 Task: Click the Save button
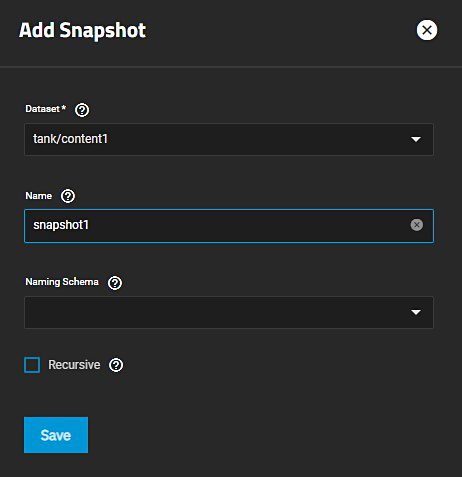[56, 435]
